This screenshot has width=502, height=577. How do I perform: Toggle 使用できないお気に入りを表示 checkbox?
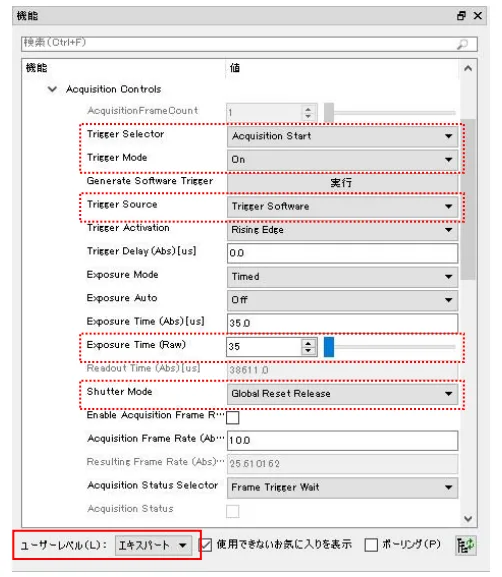click(205, 545)
